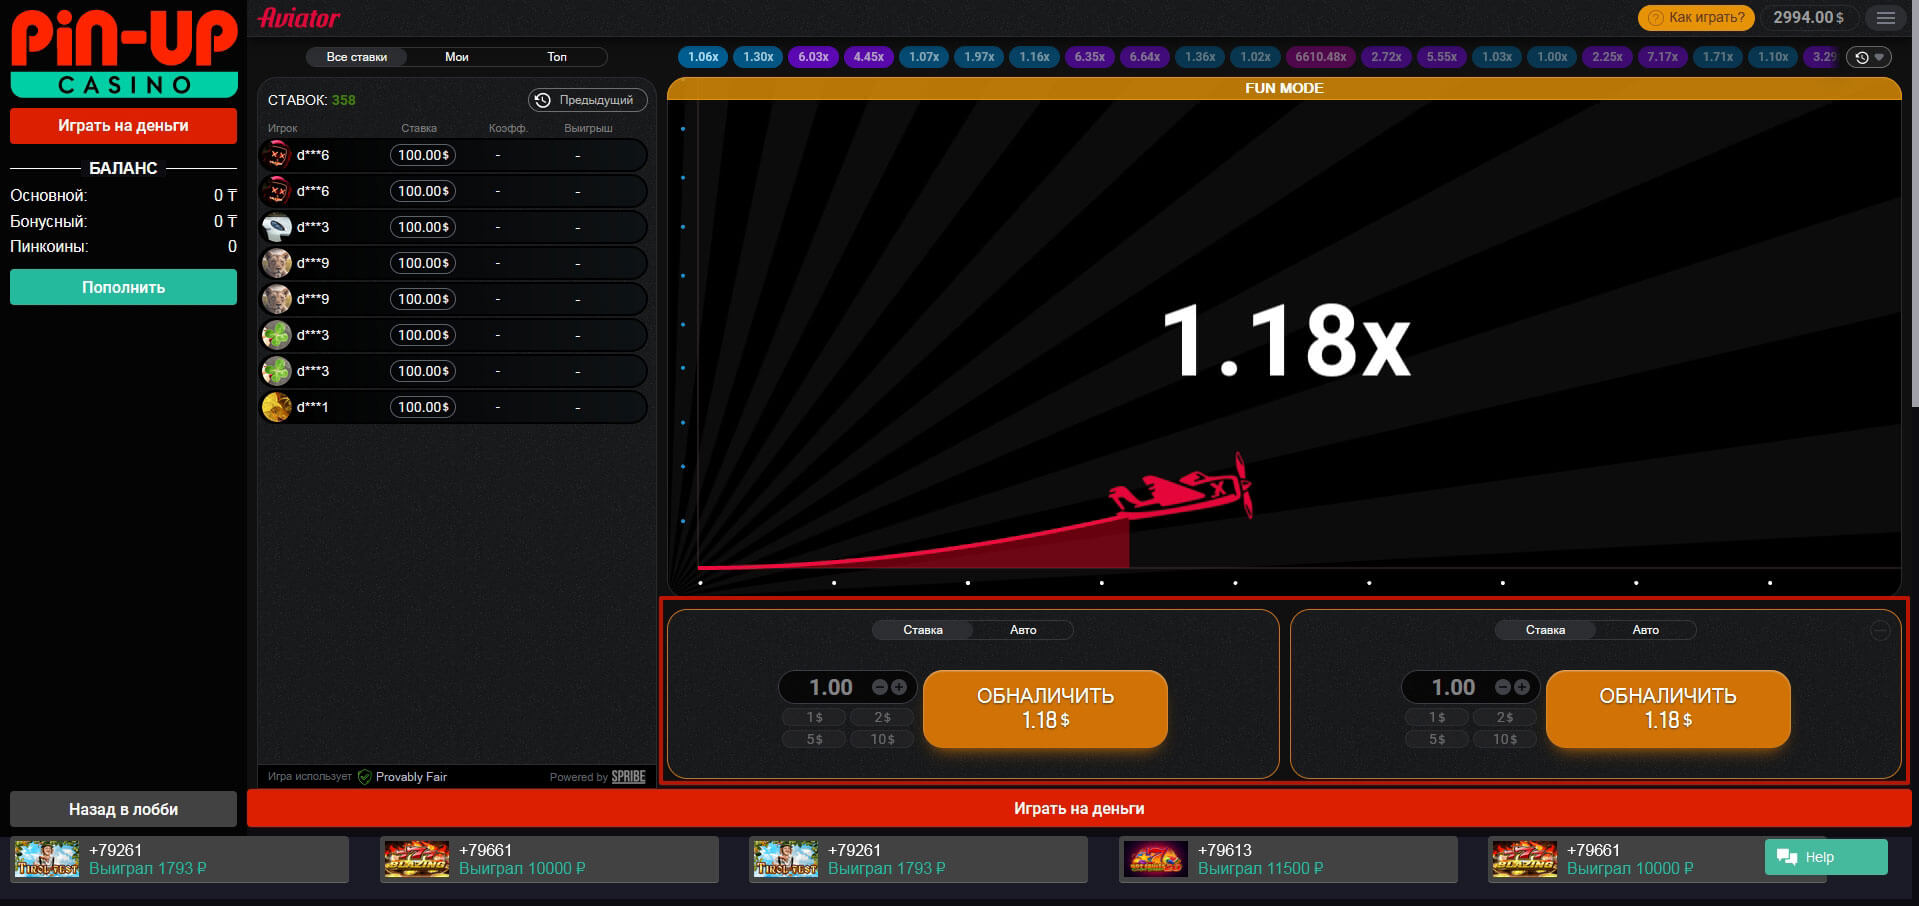The image size is (1919, 906).
Task: Switch the right bet panel to Ставка mode
Action: [x=1545, y=630]
